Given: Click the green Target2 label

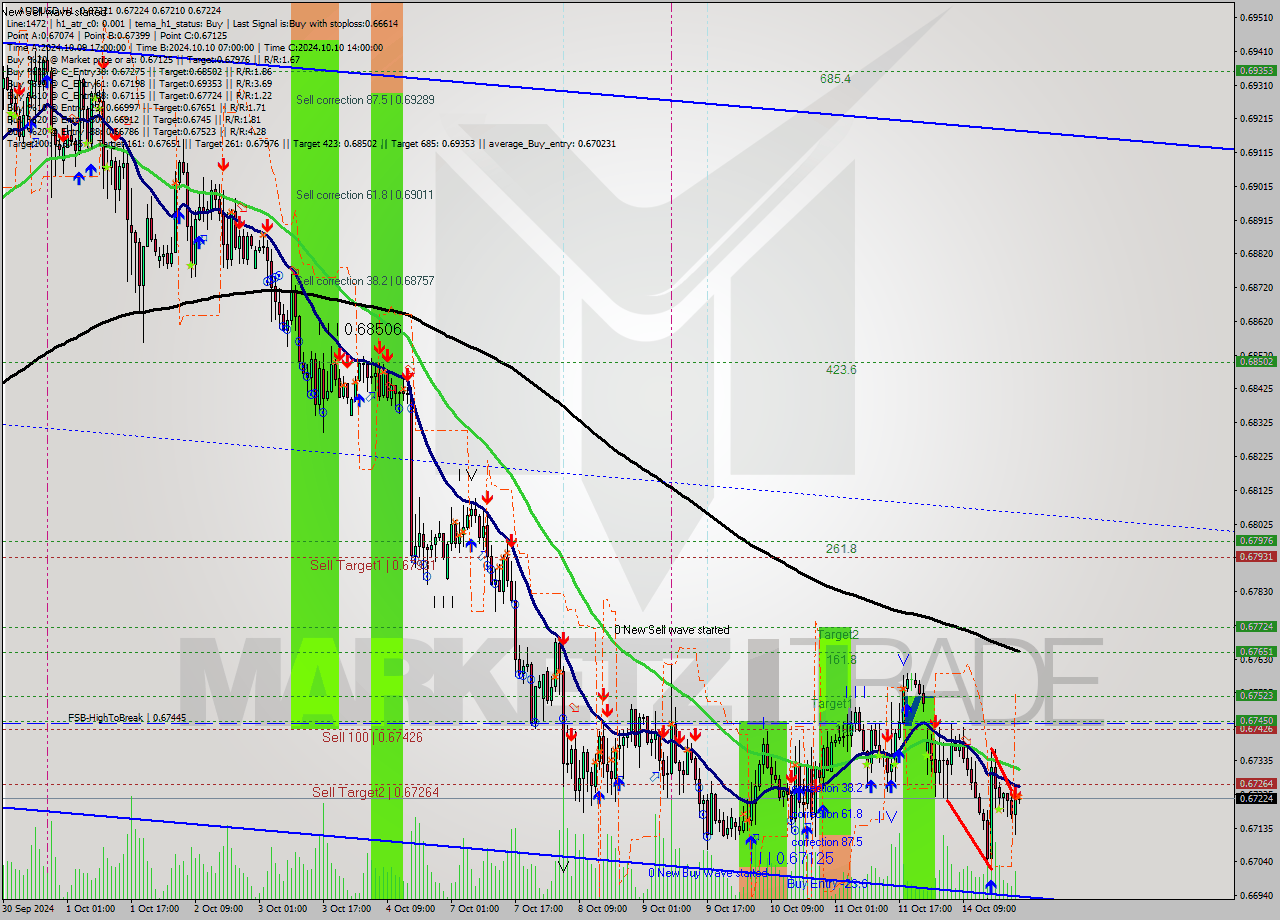Looking at the screenshot, I should click(837, 635).
